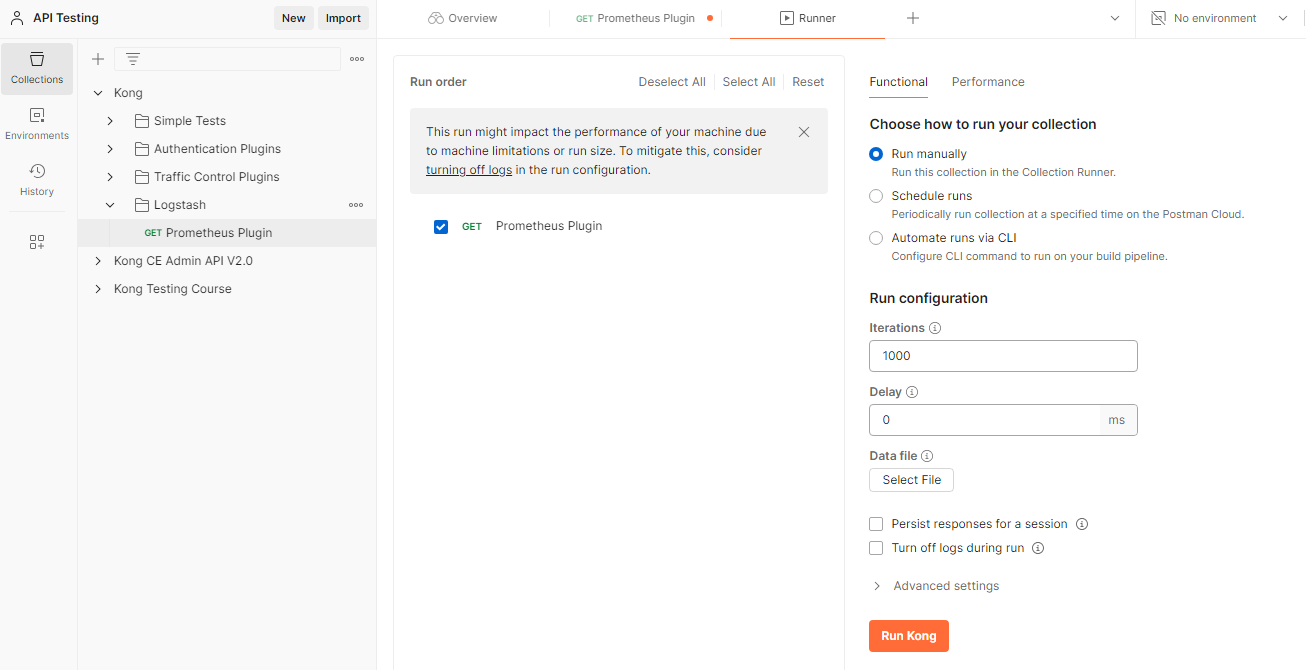Select the Schedule runs radio option
This screenshot has width=1306, height=670.
(x=876, y=196)
